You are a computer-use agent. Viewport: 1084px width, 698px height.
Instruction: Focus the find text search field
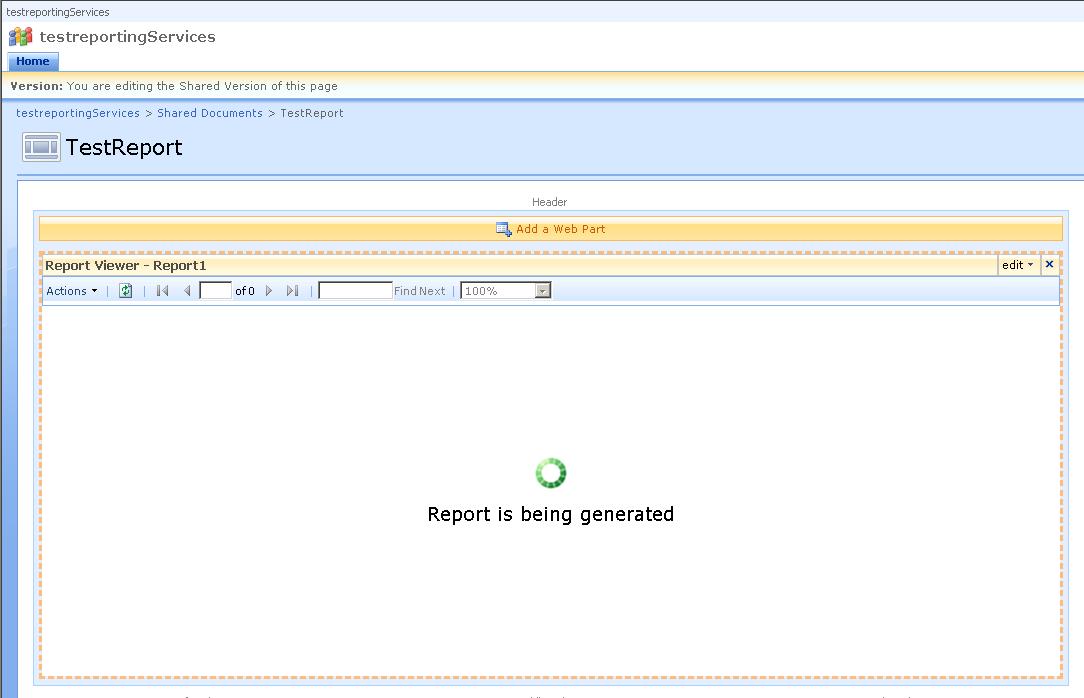355,290
